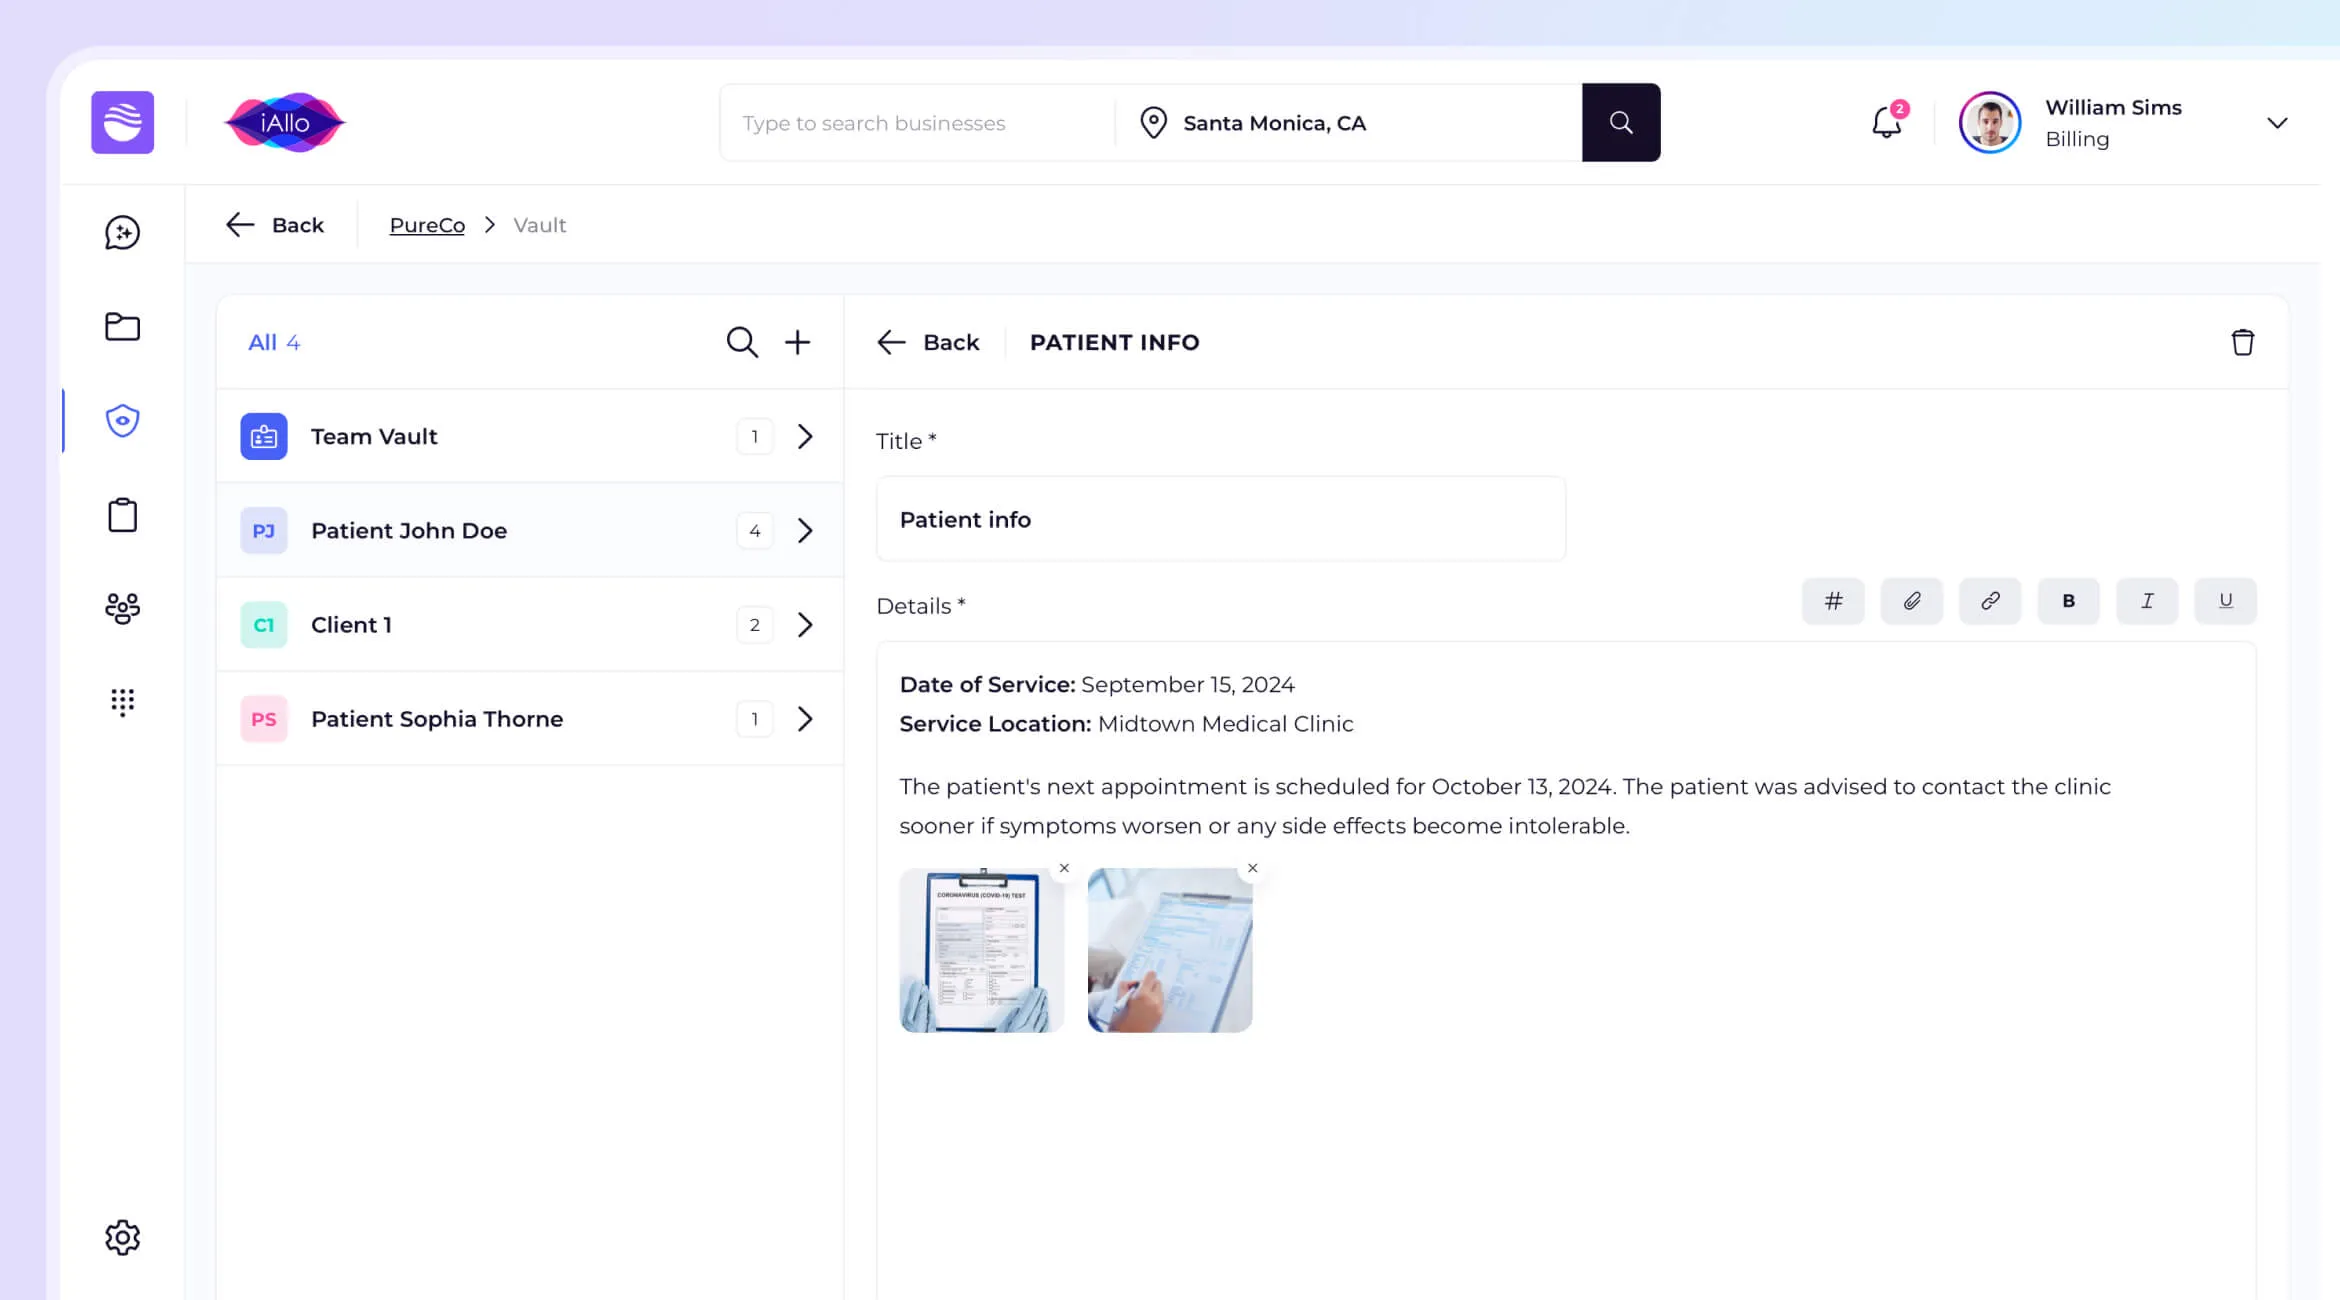Click Team Vault briefcase icon
Image resolution: width=2340 pixels, height=1300 pixels.
click(264, 436)
